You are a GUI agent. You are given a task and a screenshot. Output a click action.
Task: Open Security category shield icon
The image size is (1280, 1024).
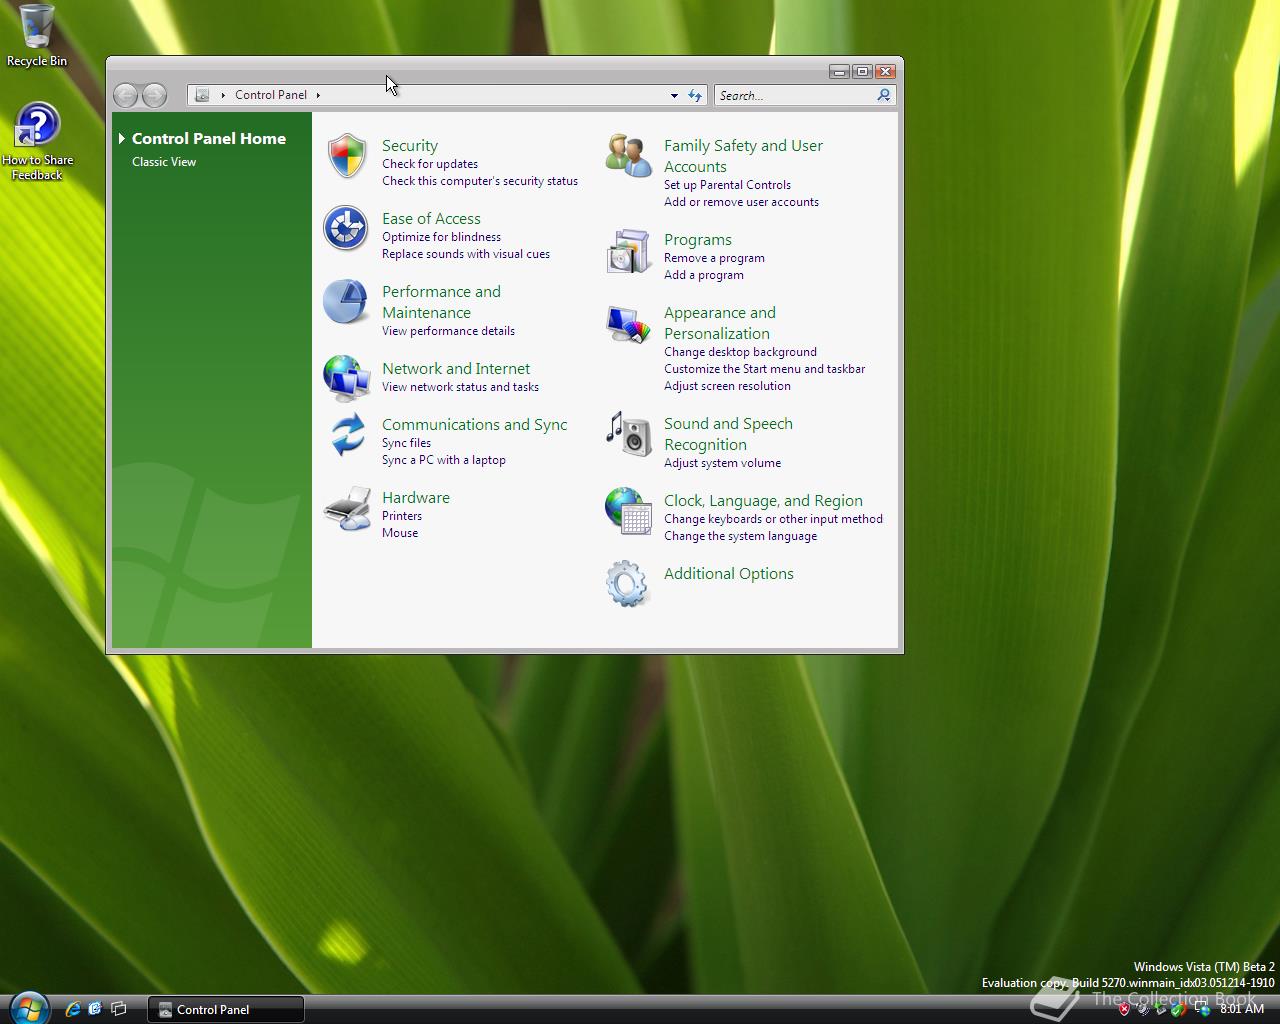[347, 156]
